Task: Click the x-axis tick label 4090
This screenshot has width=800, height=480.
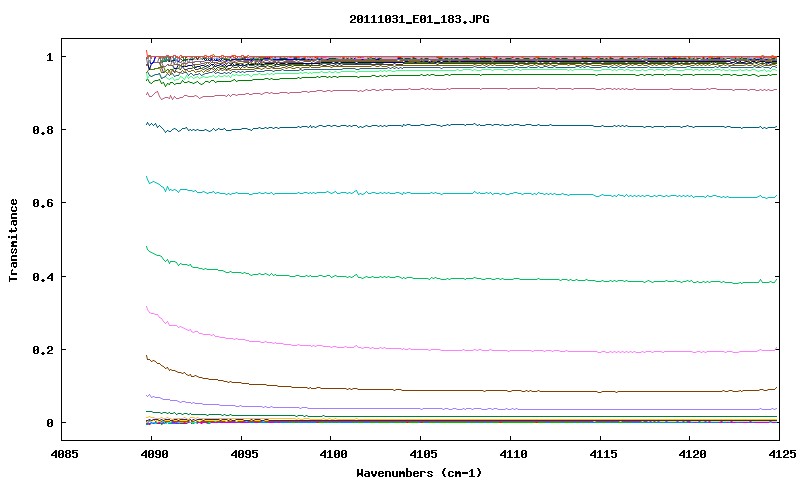Action: click(154, 453)
